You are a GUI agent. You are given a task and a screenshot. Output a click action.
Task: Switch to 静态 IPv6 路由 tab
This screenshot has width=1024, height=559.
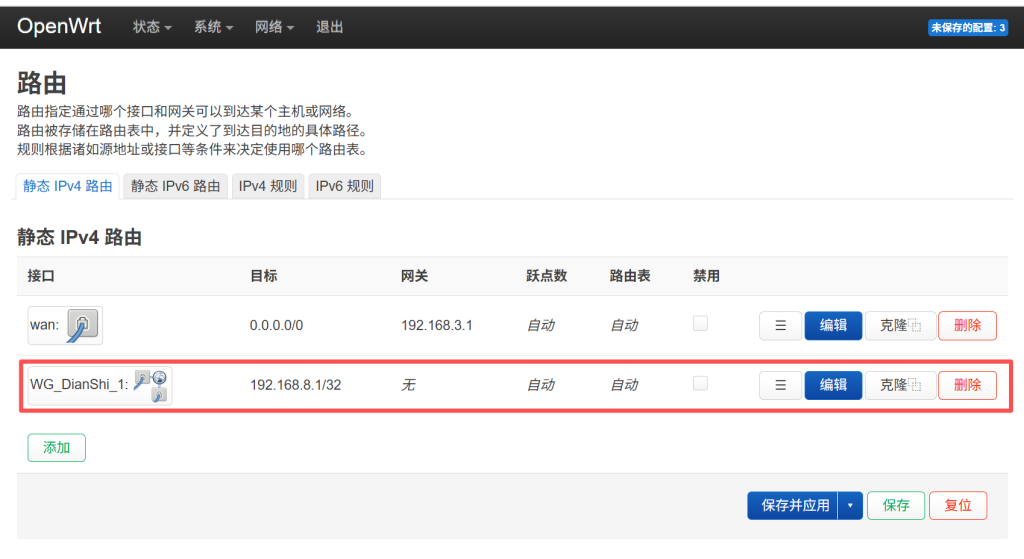(x=176, y=186)
